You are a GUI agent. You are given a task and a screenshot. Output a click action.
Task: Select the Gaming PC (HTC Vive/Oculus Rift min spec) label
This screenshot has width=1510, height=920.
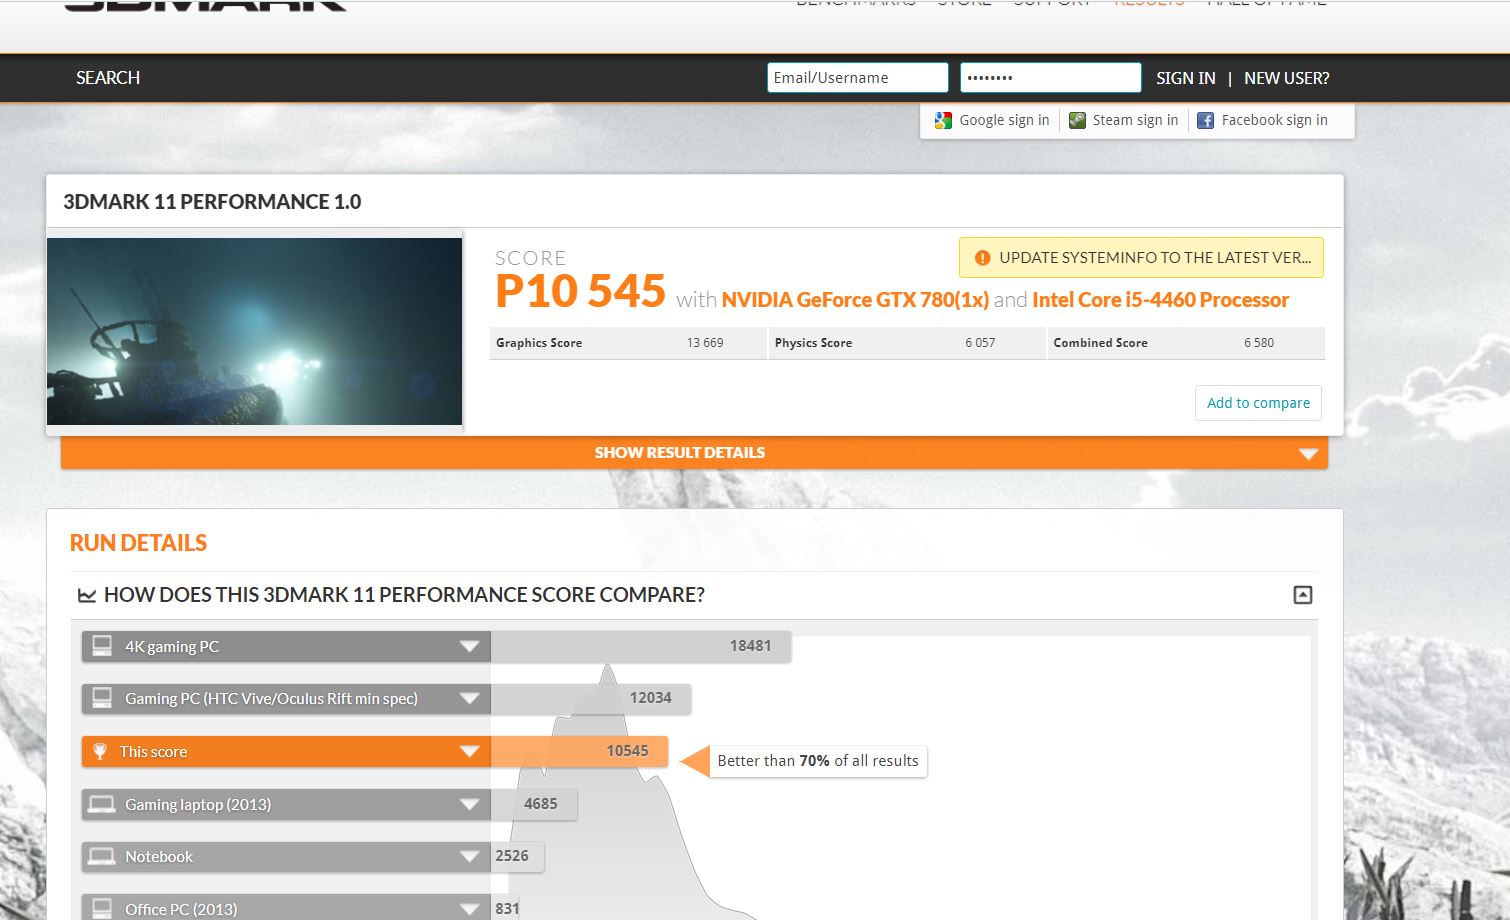pos(271,699)
